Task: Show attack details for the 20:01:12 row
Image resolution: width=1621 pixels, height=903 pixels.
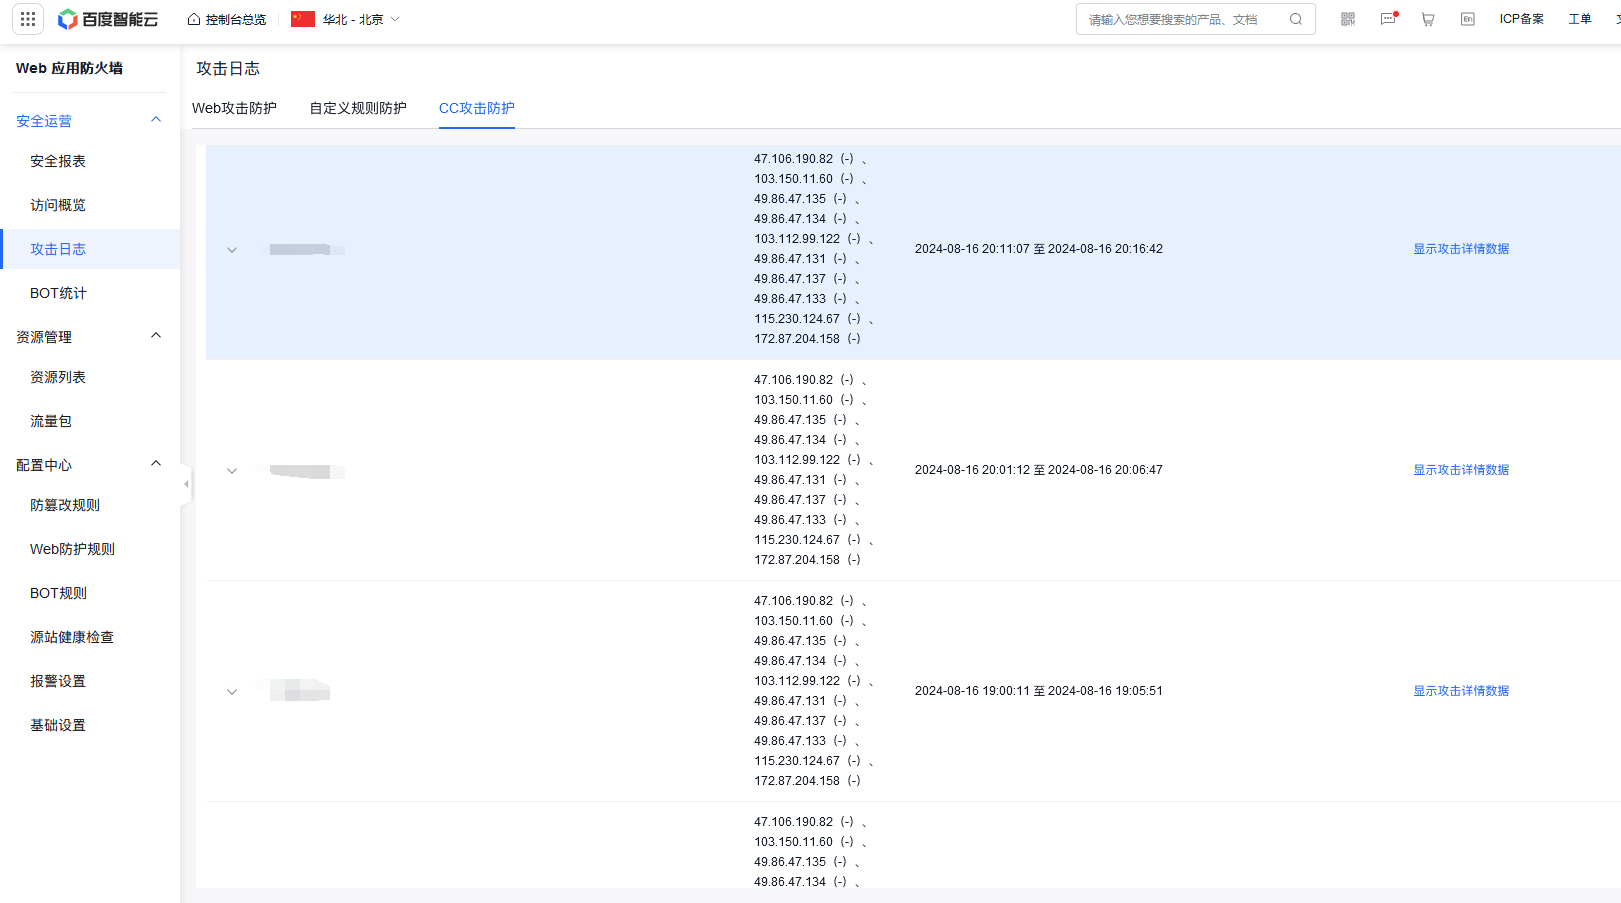Action: point(1461,470)
